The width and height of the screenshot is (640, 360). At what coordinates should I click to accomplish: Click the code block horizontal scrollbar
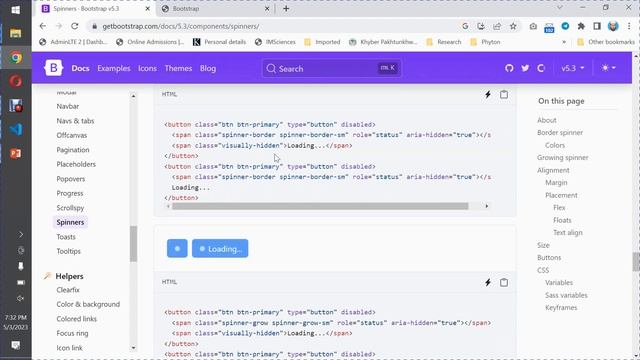click(x=320, y=206)
